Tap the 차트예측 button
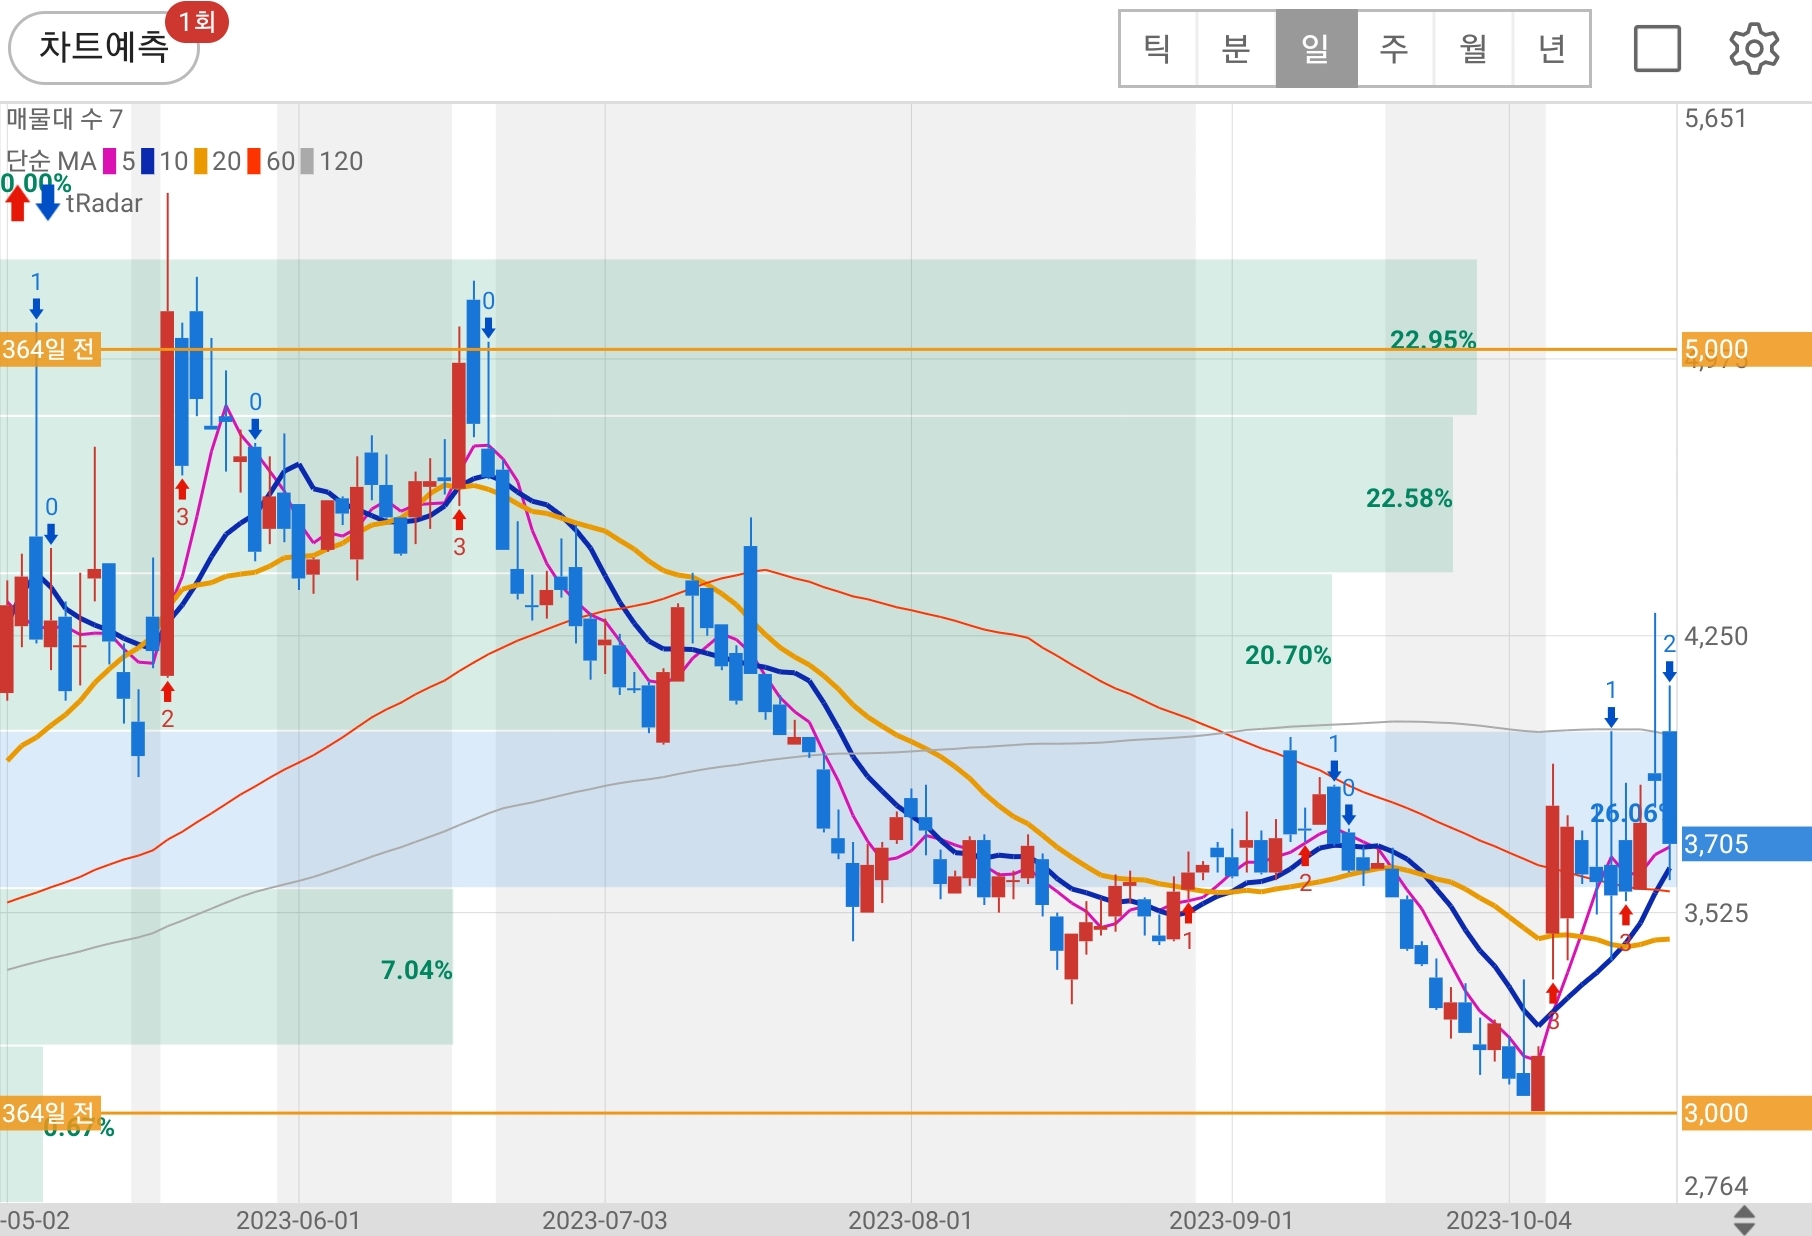 click(104, 47)
